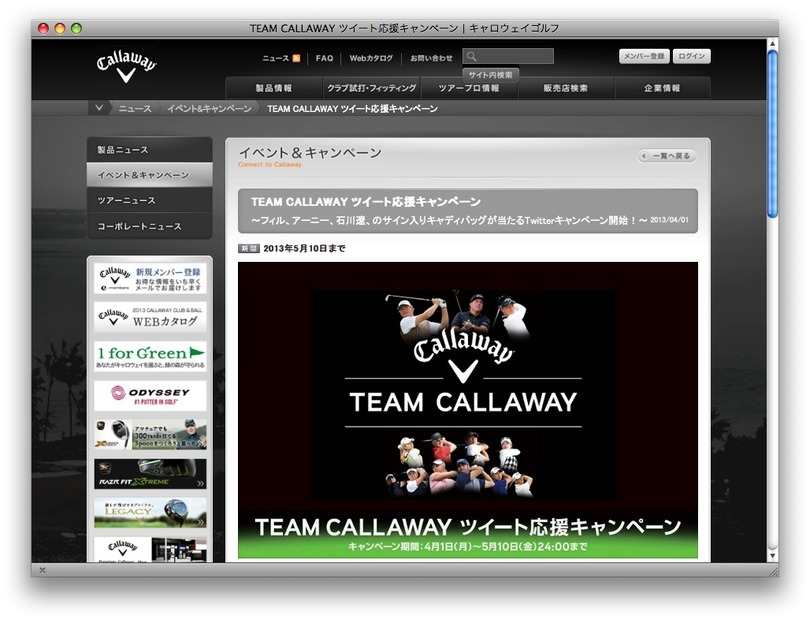Open the Webカタログ link
The height and width of the screenshot is (620, 810).
point(371,58)
